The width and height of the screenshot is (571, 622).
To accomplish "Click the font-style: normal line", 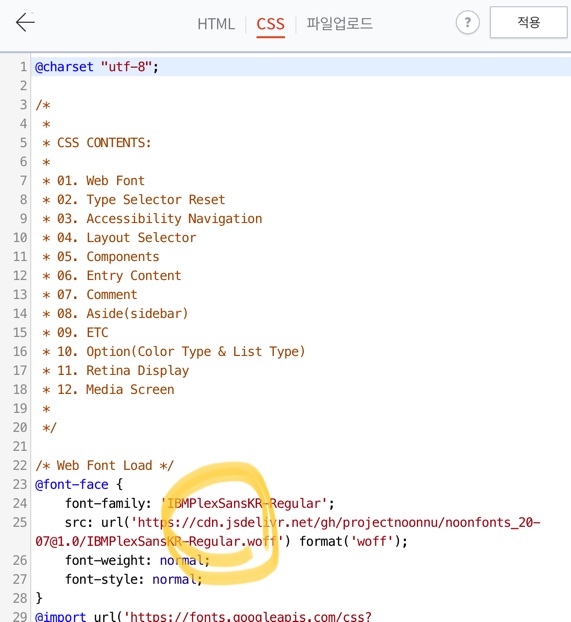I will [134, 580].
